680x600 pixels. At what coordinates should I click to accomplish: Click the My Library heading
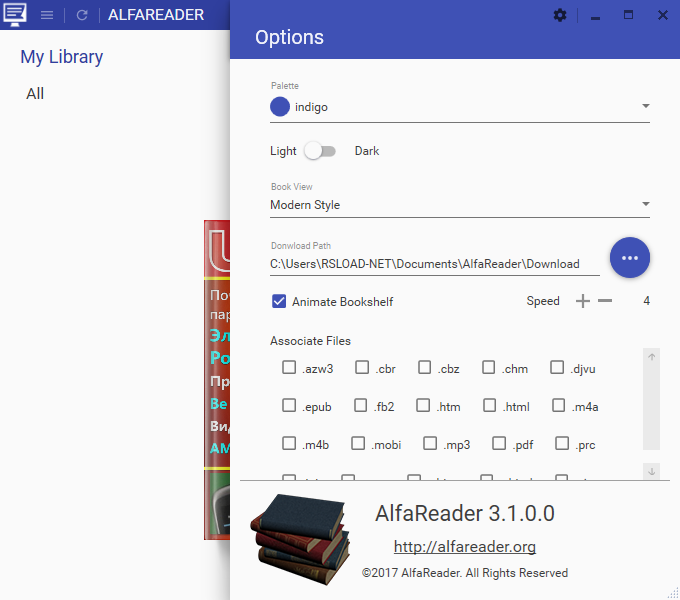[x=62, y=57]
